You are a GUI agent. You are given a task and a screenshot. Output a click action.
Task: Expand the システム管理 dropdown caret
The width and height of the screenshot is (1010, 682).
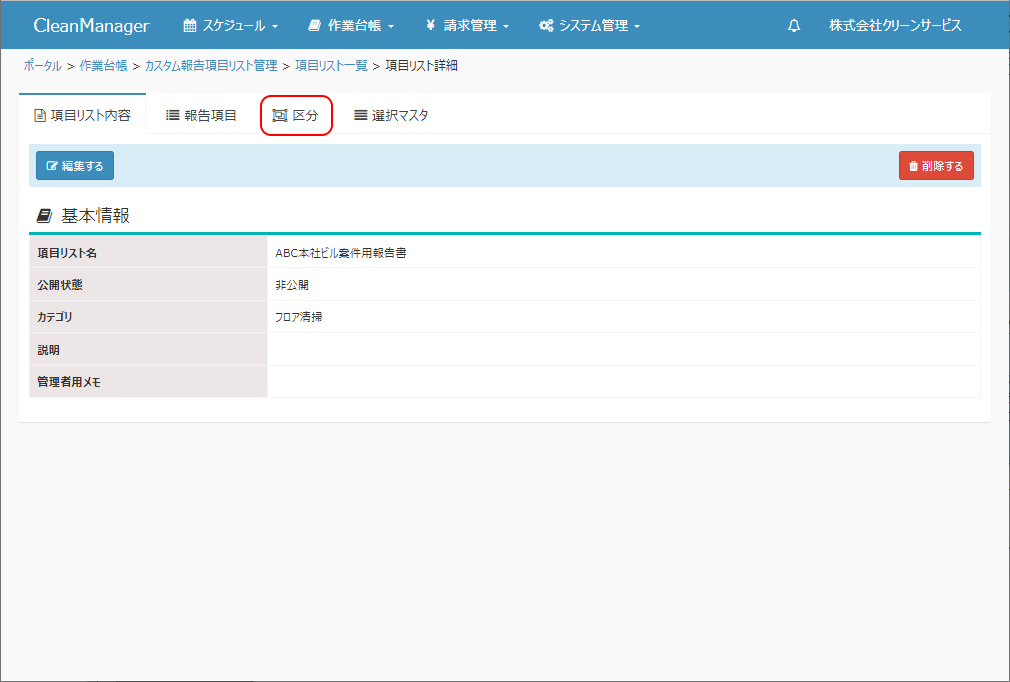point(637,27)
